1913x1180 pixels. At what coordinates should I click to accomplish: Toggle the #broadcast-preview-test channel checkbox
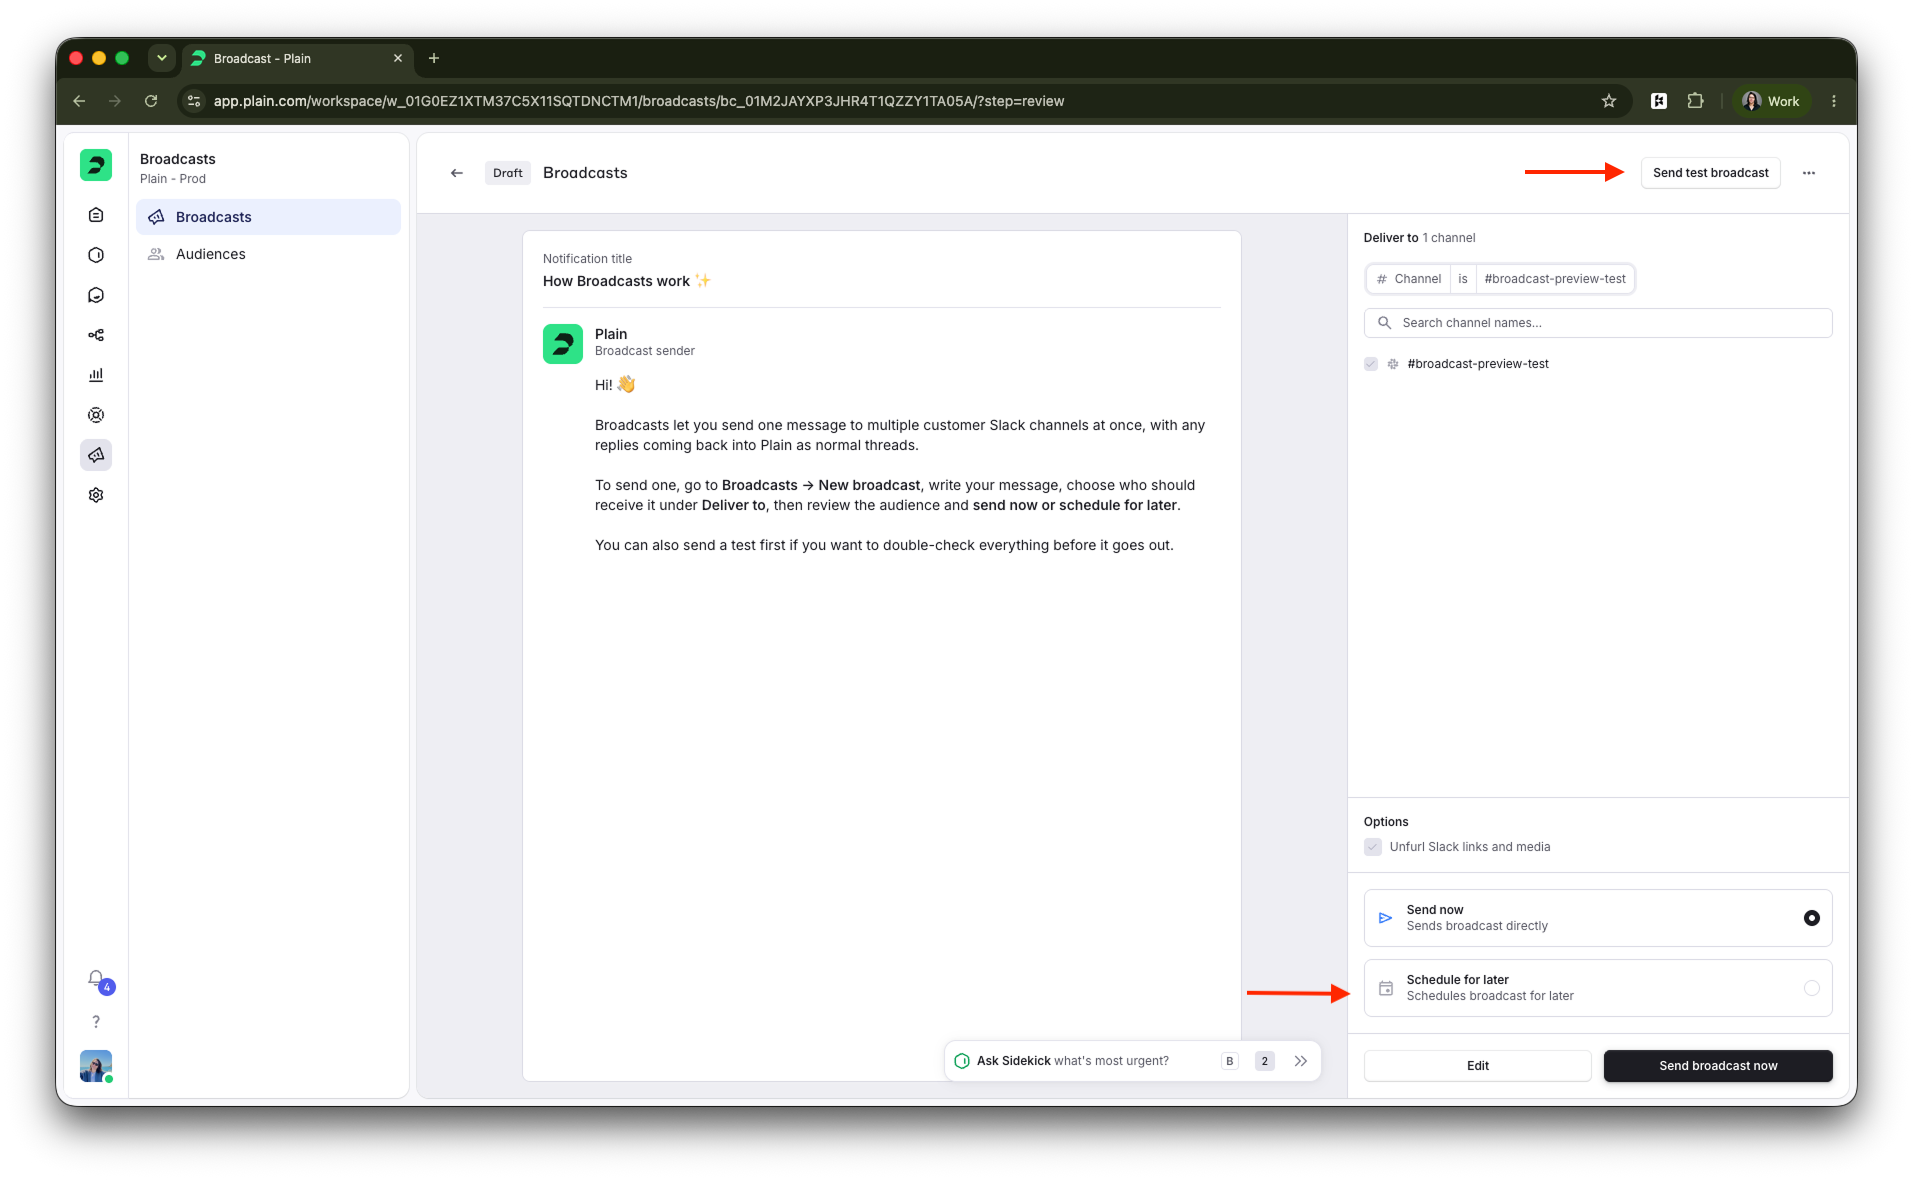pyautogui.click(x=1371, y=364)
